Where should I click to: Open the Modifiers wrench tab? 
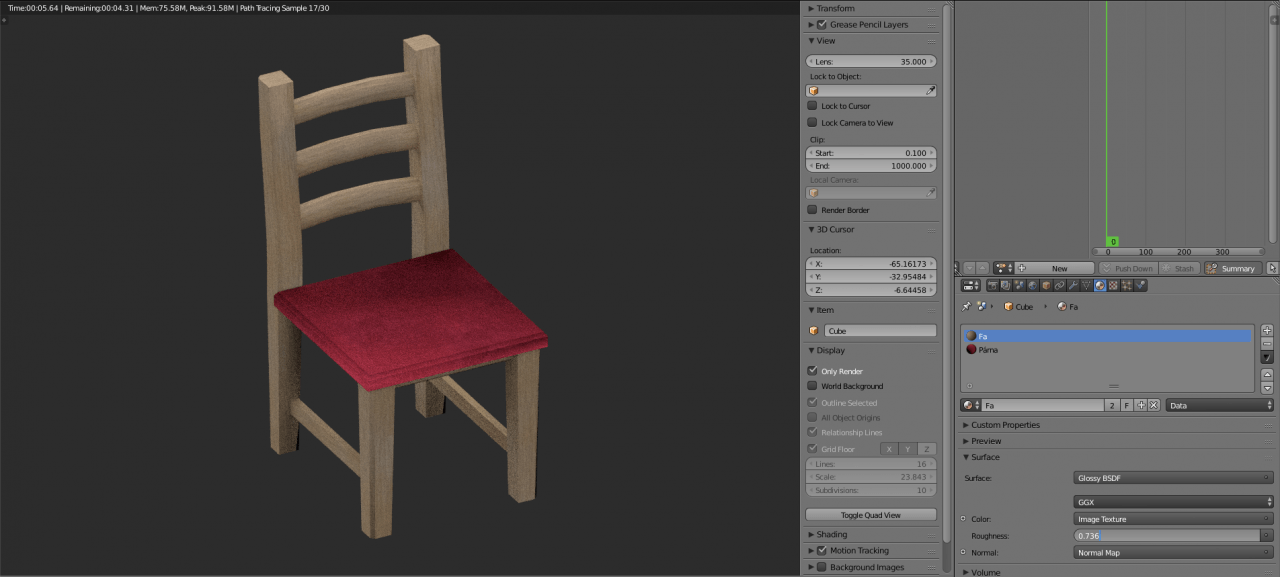point(1073,286)
